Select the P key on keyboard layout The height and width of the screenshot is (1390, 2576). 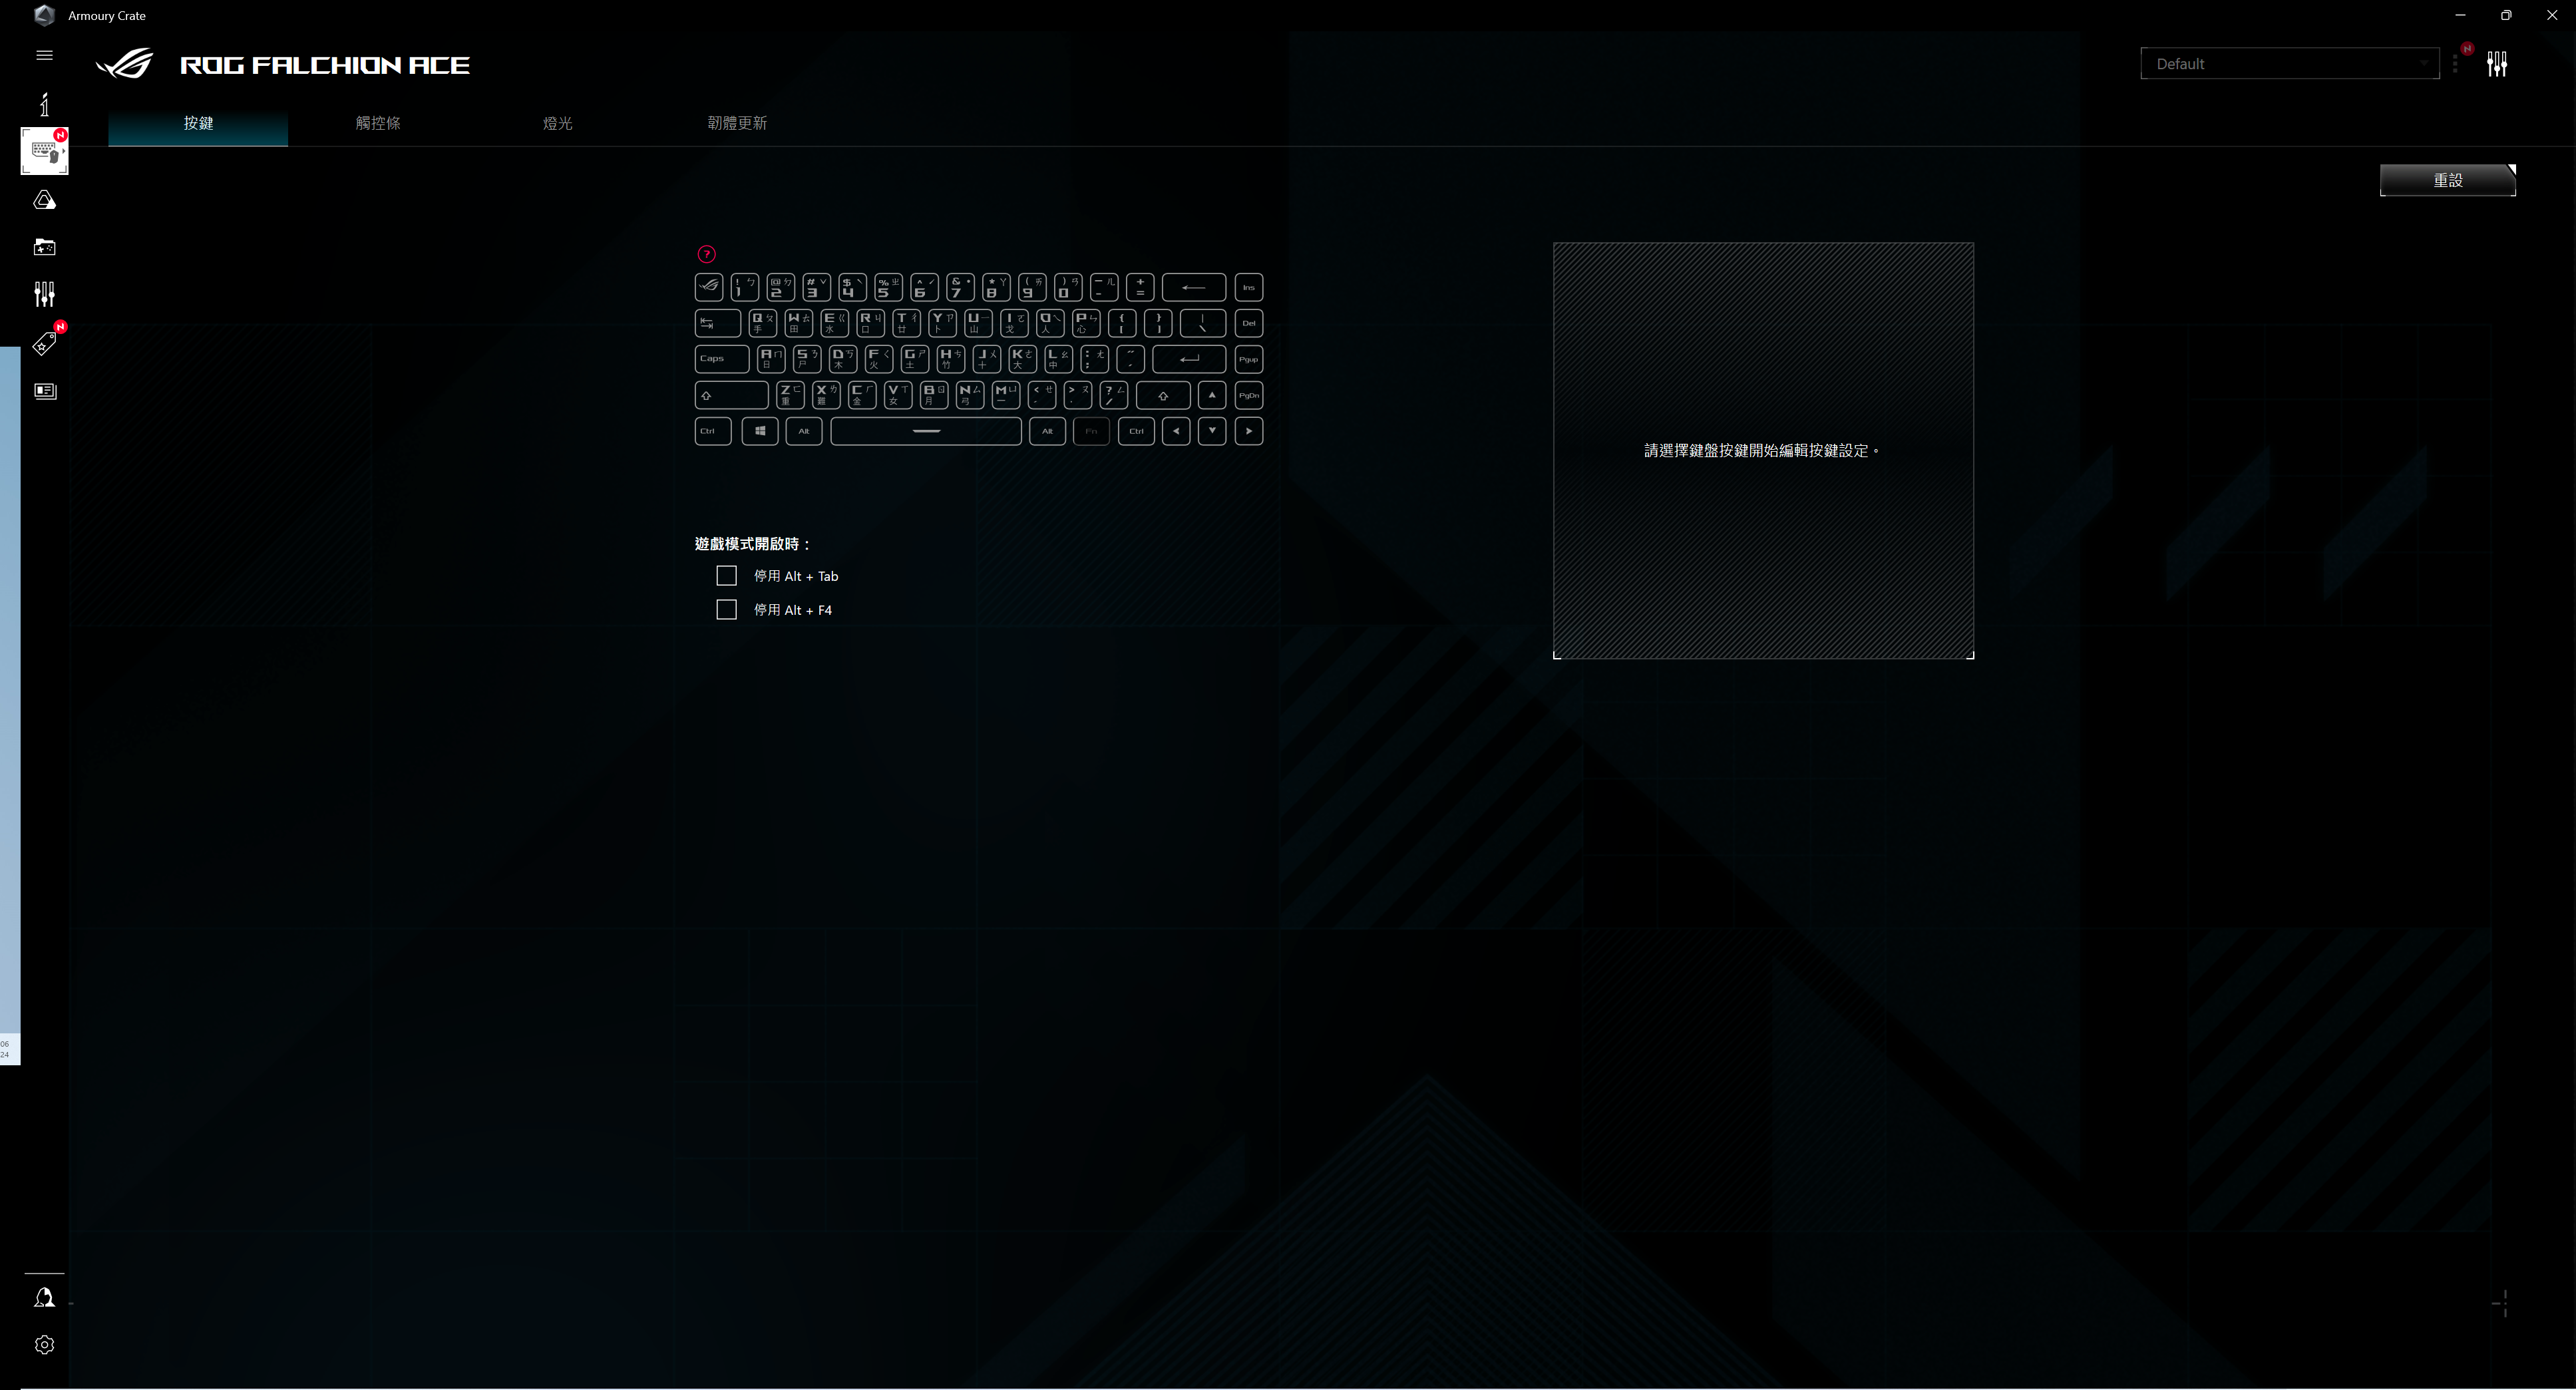pyautogui.click(x=1086, y=323)
